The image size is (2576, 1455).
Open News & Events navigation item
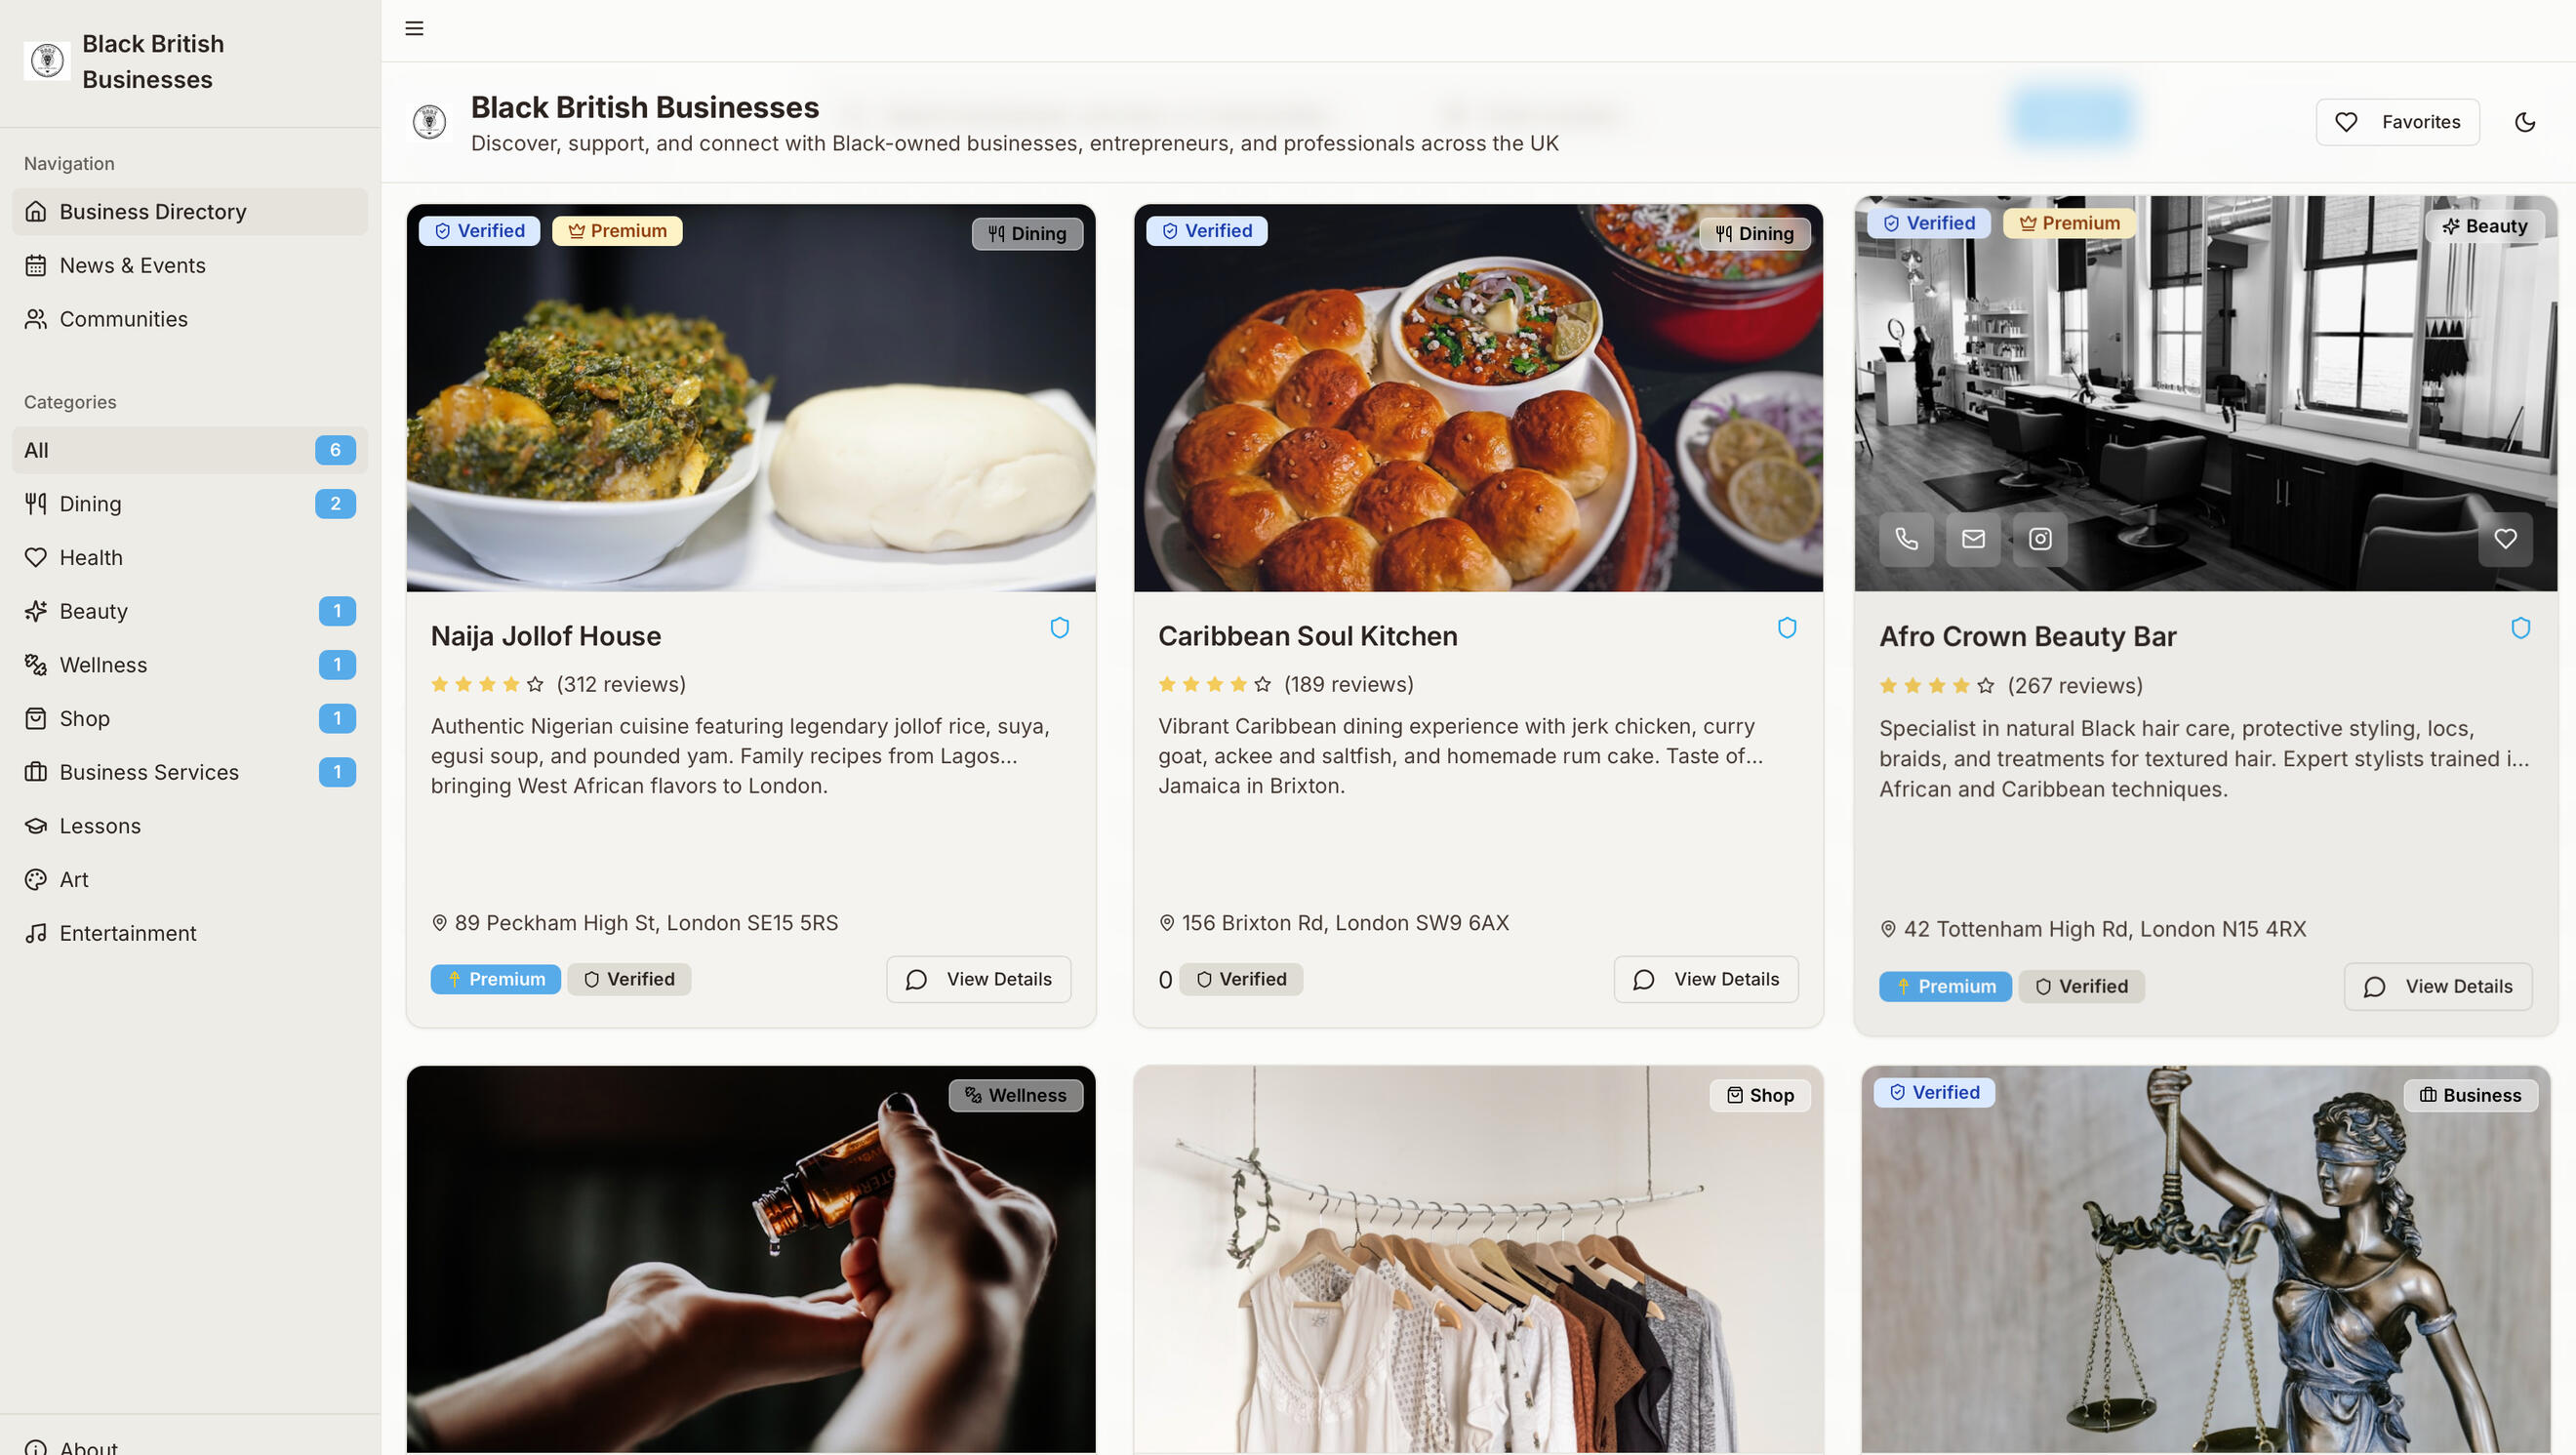coord(132,265)
